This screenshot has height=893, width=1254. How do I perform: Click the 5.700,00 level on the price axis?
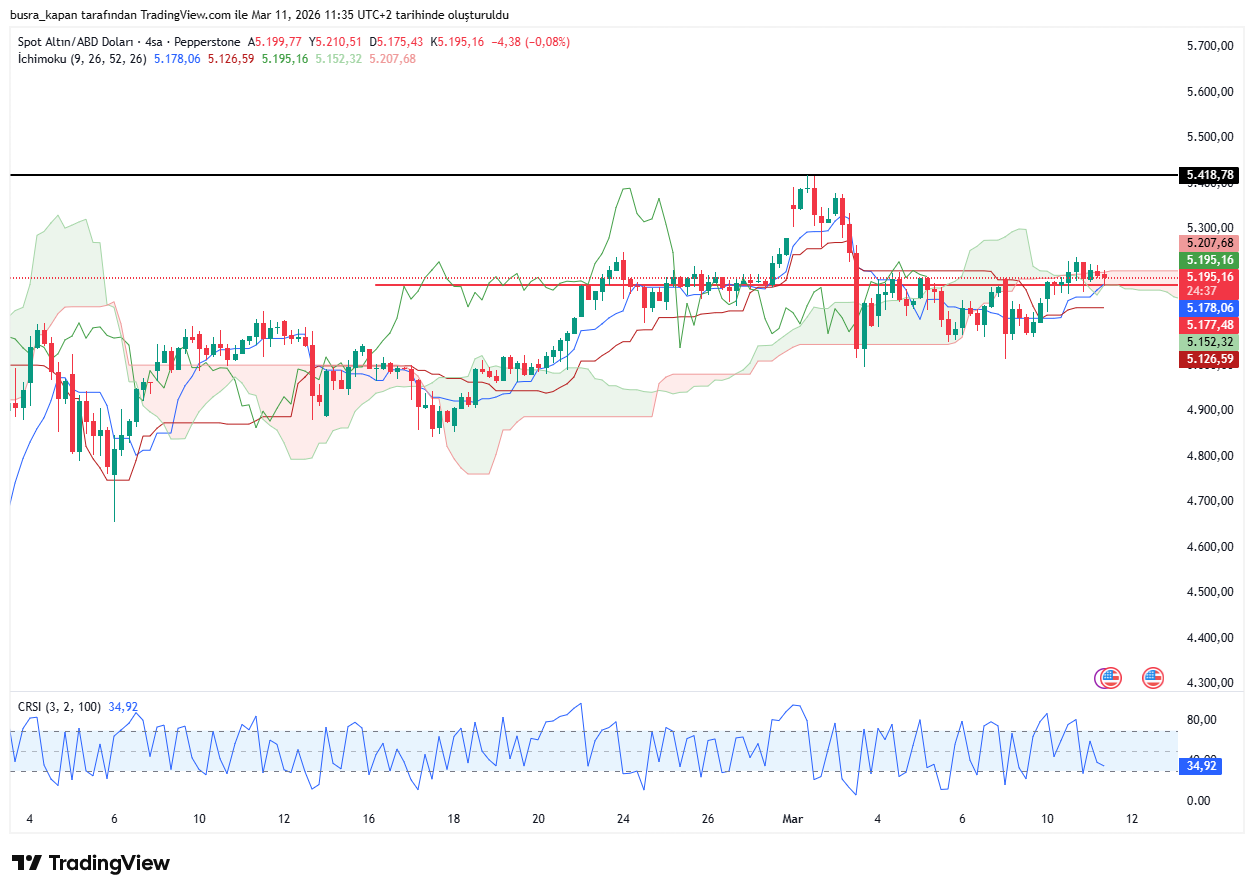pos(1208,46)
